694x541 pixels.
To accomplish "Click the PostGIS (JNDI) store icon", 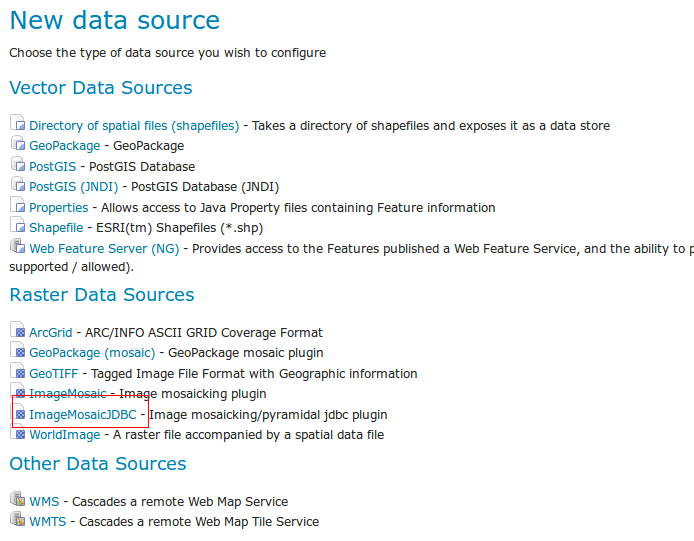I will (18, 184).
